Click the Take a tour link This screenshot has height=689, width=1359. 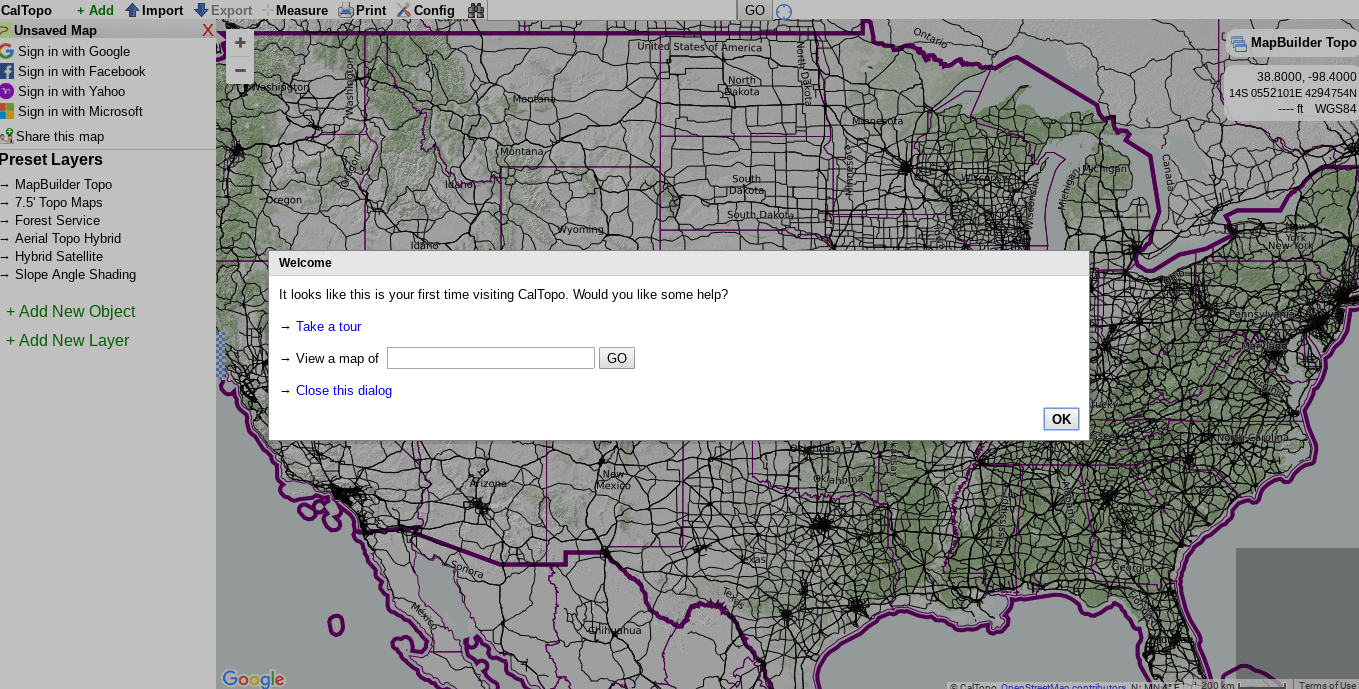pyautogui.click(x=328, y=326)
